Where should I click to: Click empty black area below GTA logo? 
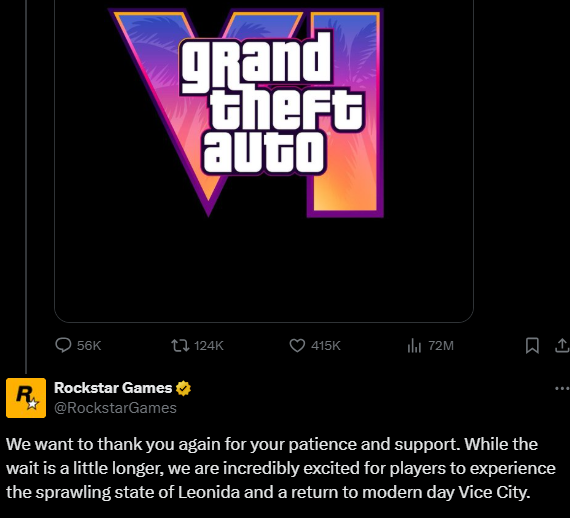point(264,269)
